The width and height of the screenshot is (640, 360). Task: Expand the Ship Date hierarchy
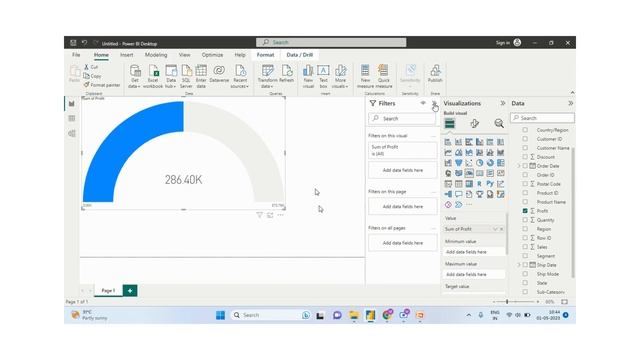click(x=519, y=264)
